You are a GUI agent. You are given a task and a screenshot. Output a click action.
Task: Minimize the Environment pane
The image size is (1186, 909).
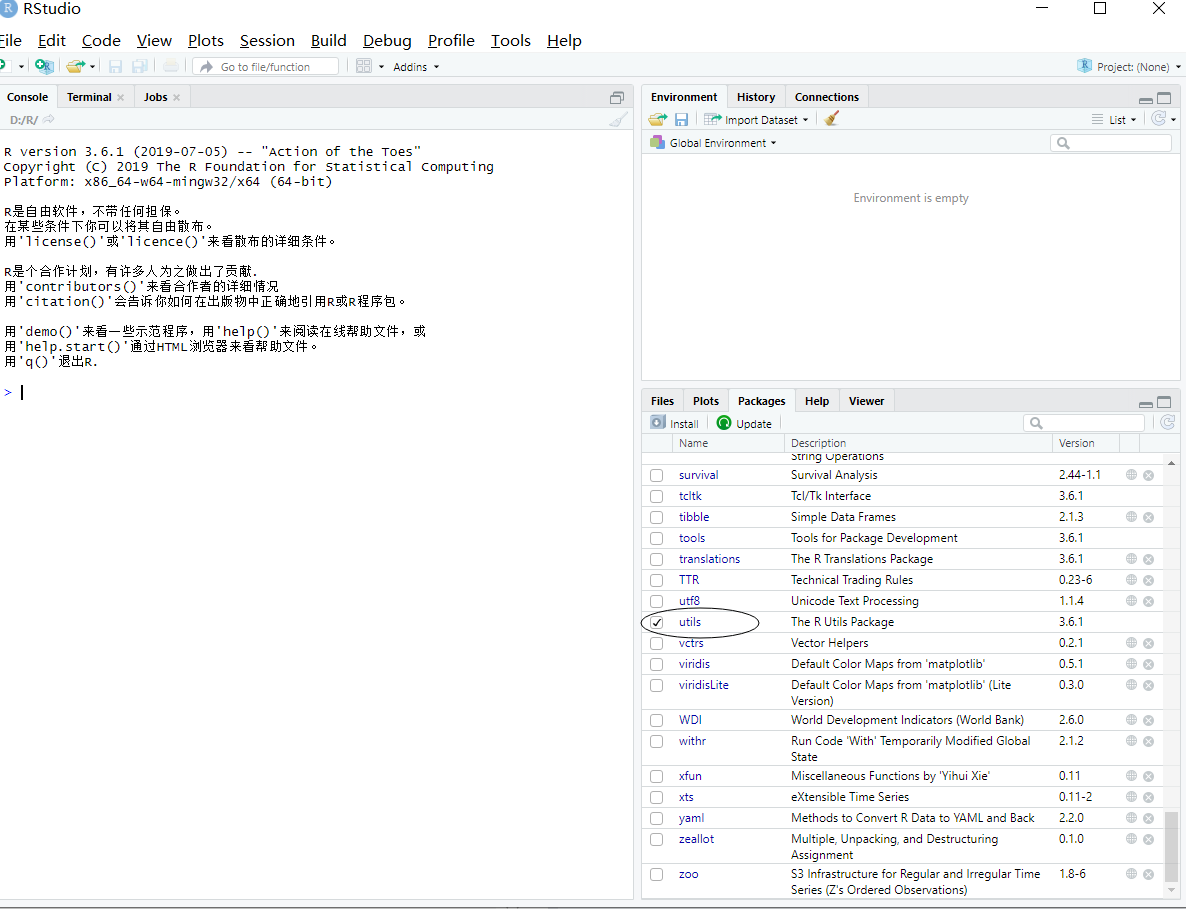(x=1146, y=99)
